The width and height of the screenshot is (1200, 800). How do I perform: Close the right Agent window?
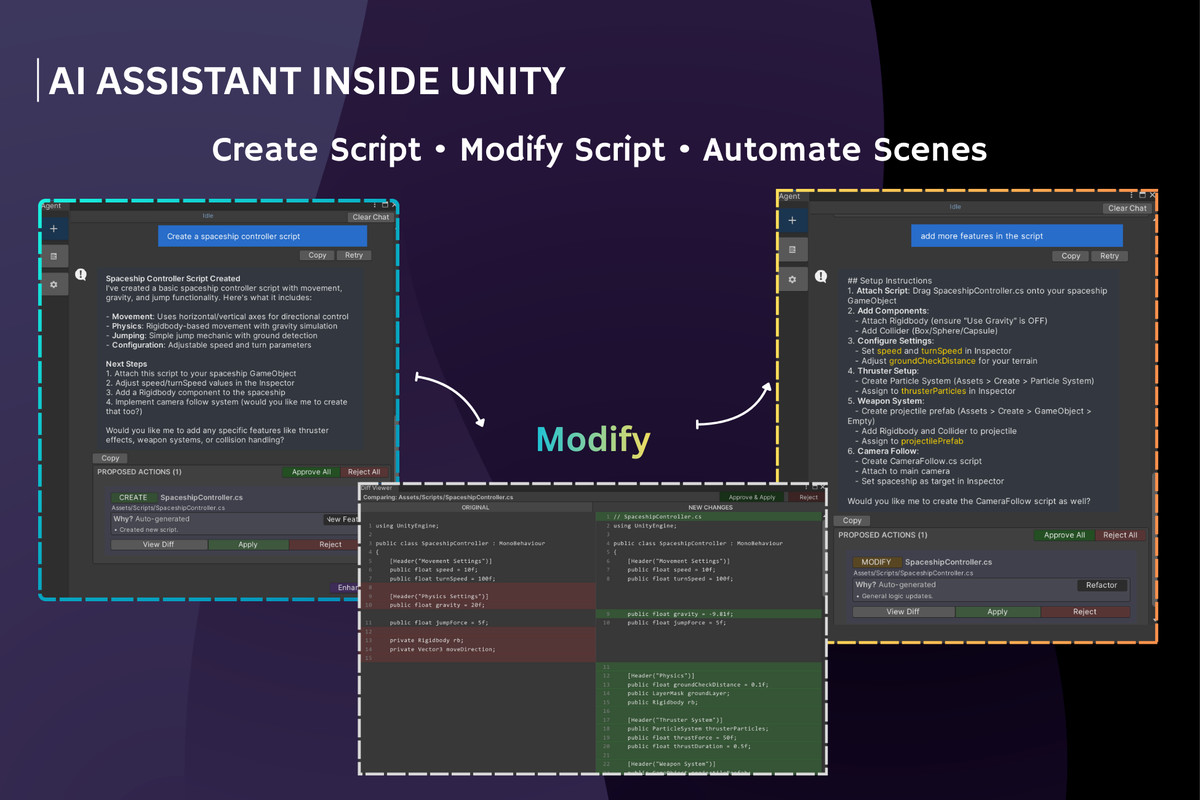coord(1153,195)
